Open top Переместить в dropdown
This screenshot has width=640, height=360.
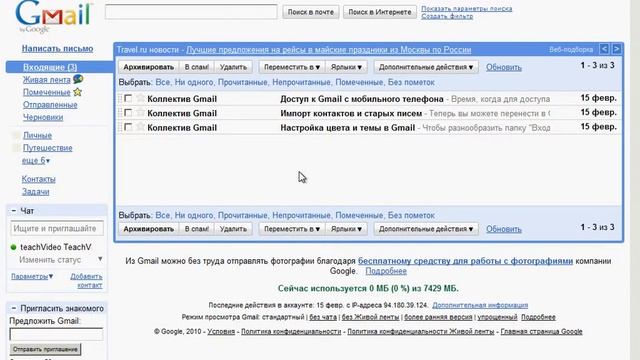[292, 67]
